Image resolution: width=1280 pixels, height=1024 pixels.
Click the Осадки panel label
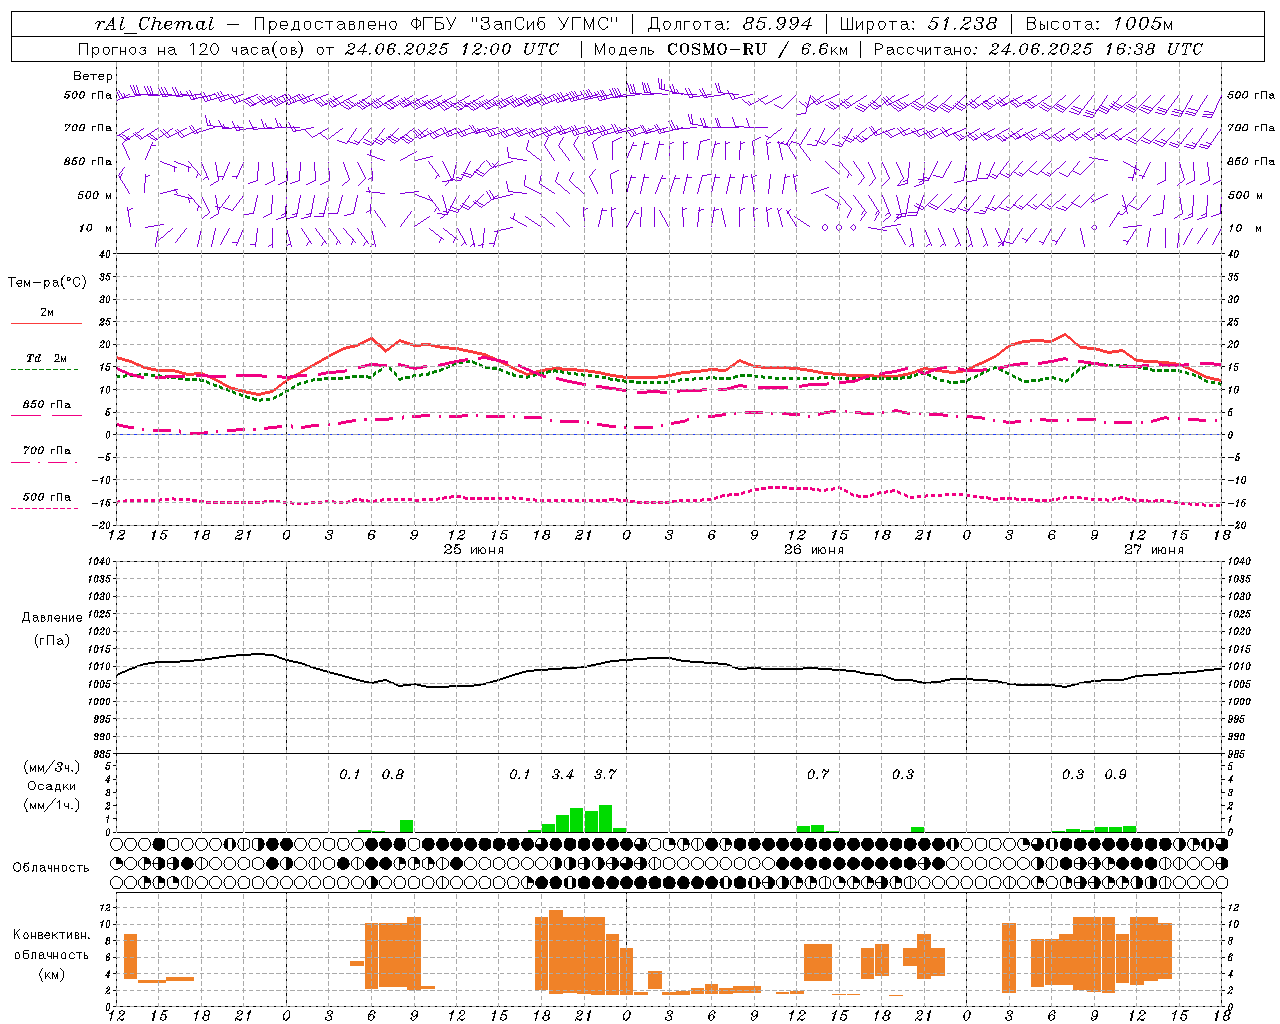51,786
